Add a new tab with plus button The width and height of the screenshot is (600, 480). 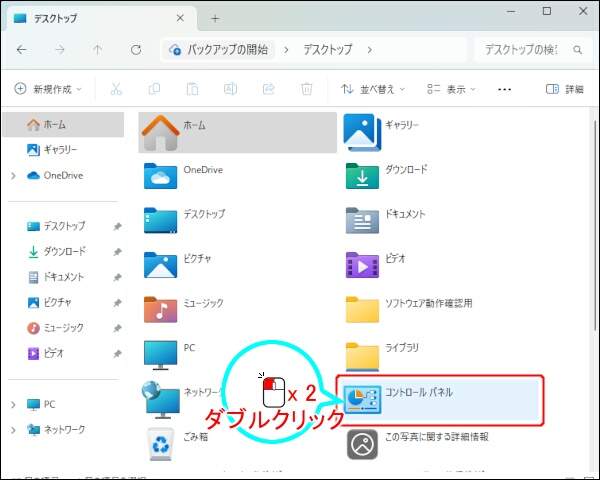click(214, 16)
